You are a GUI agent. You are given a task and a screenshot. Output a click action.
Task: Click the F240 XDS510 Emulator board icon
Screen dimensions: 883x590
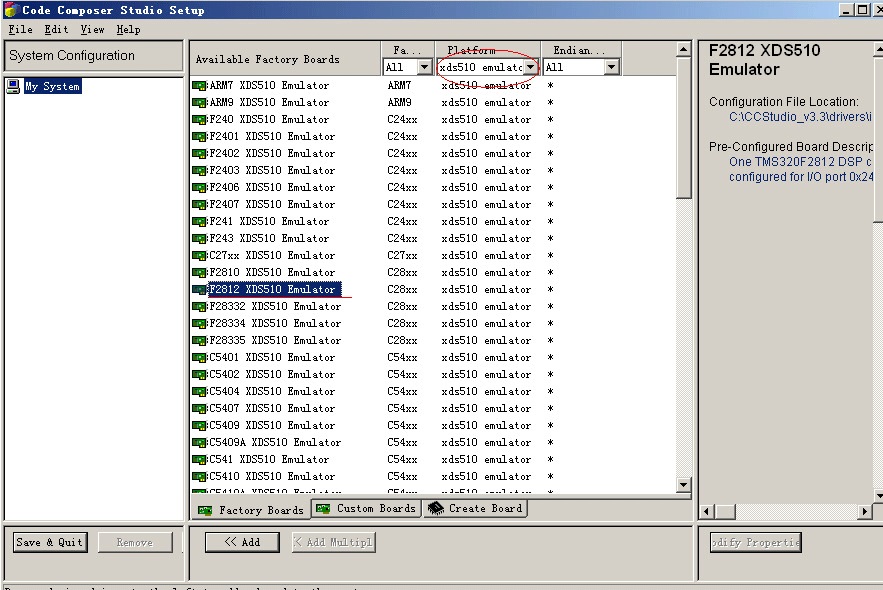pos(199,119)
